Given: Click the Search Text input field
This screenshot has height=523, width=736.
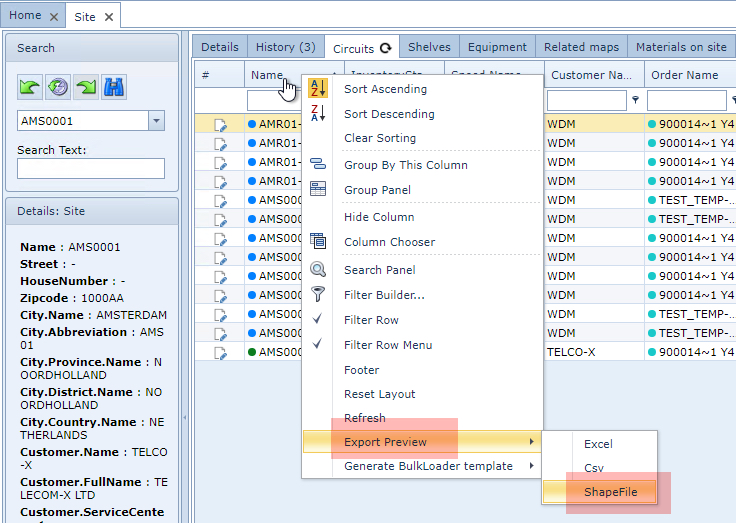Looking at the screenshot, I should [x=91, y=168].
